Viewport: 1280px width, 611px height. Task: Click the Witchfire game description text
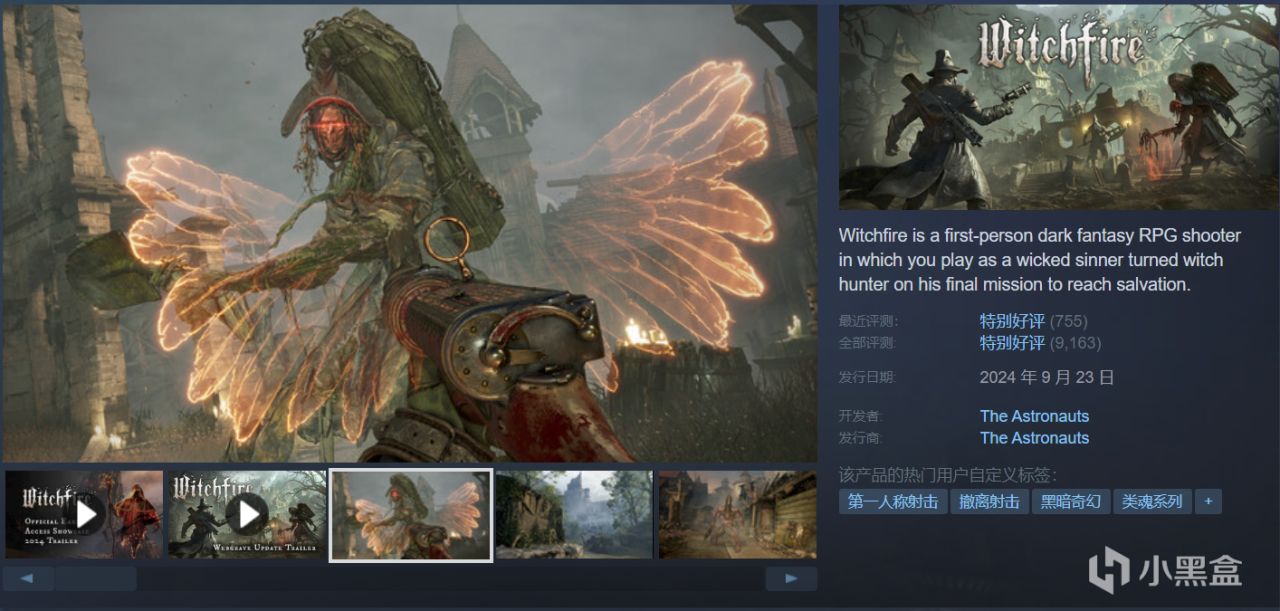tap(1040, 260)
